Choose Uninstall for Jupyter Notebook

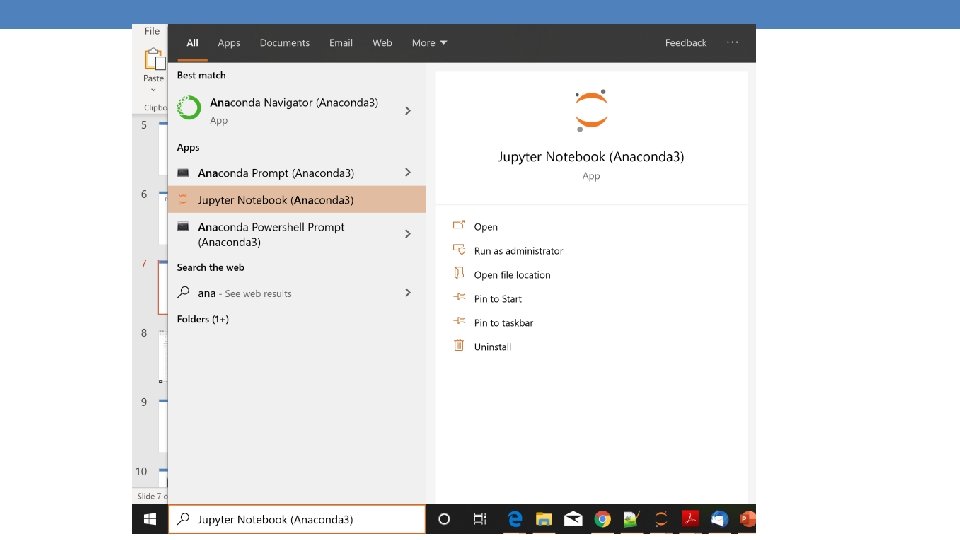(x=492, y=347)
